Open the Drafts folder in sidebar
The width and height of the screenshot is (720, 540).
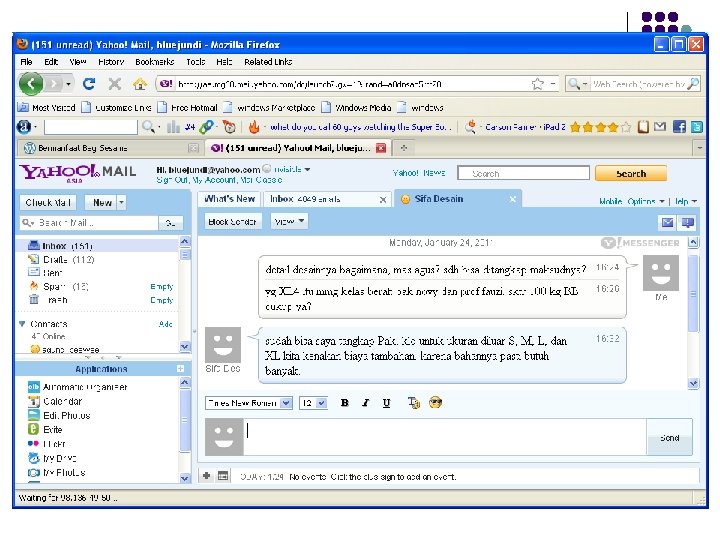tap(68, 259)
